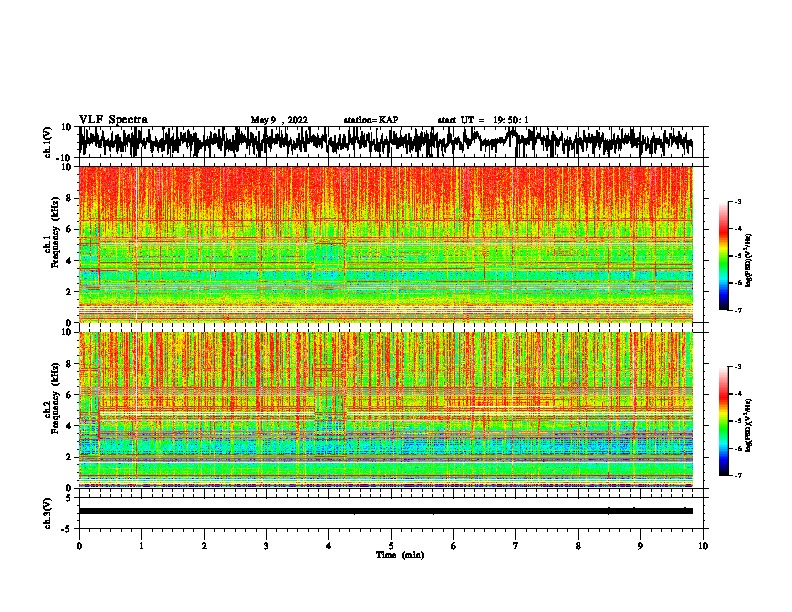Click the time axis tick label '0'

click(x=79, y=546)
